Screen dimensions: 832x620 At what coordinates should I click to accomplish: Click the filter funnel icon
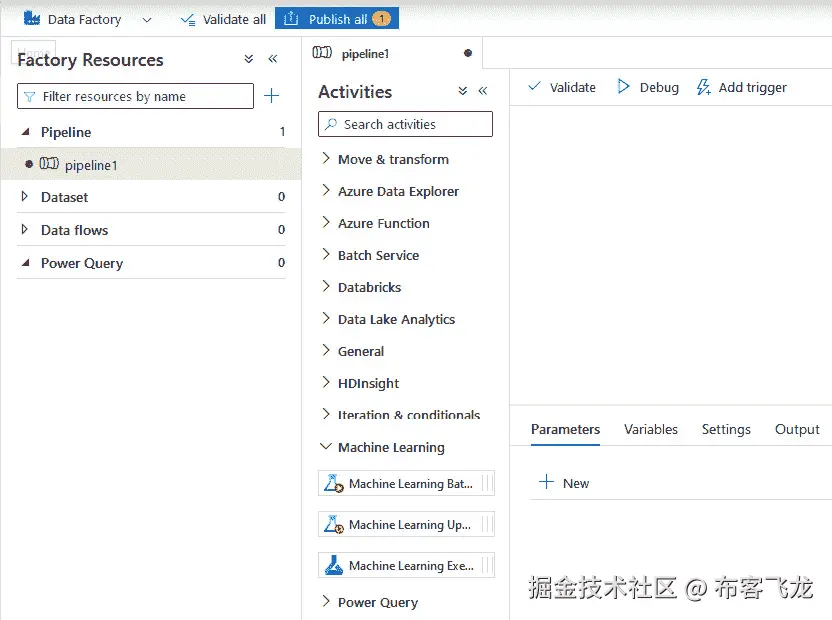pyautogui.click(x=30, y=97)
